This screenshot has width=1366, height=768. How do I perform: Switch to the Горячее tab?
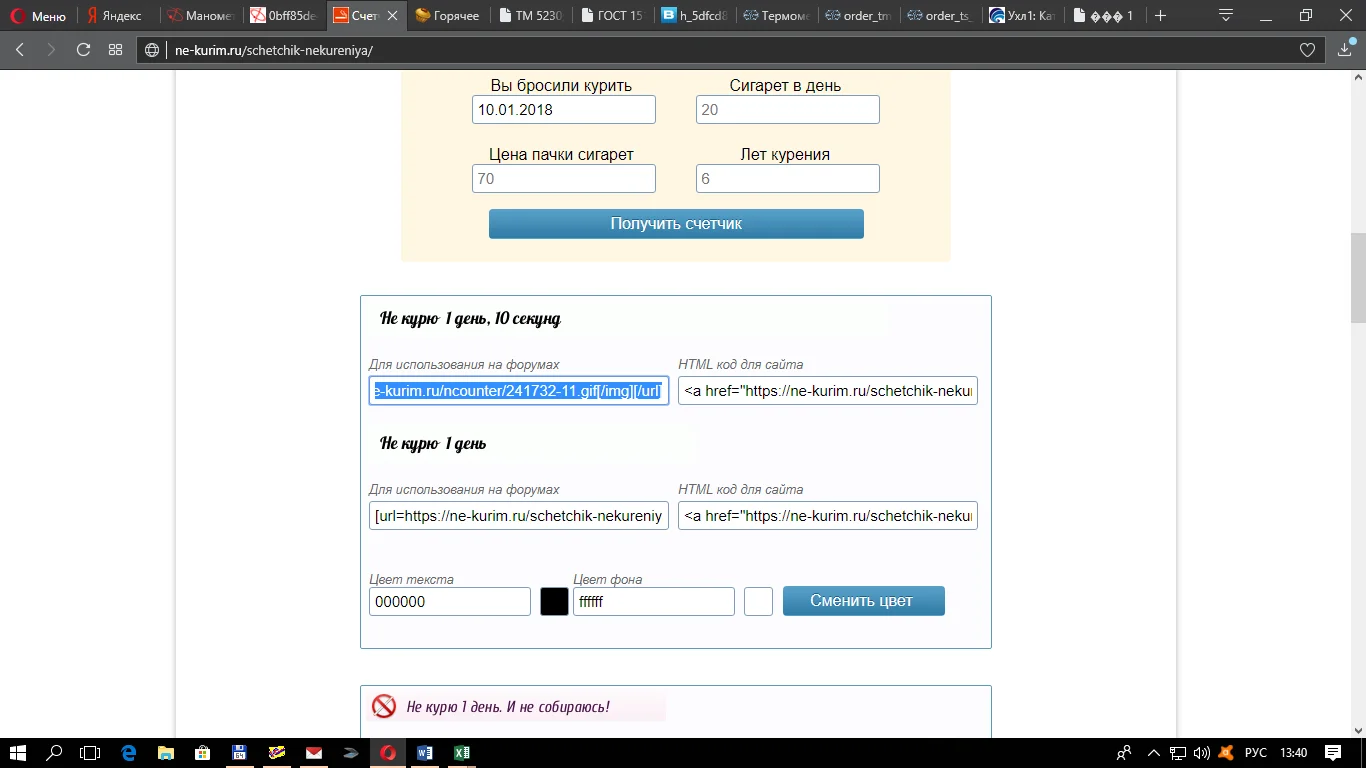click(448, 16)
